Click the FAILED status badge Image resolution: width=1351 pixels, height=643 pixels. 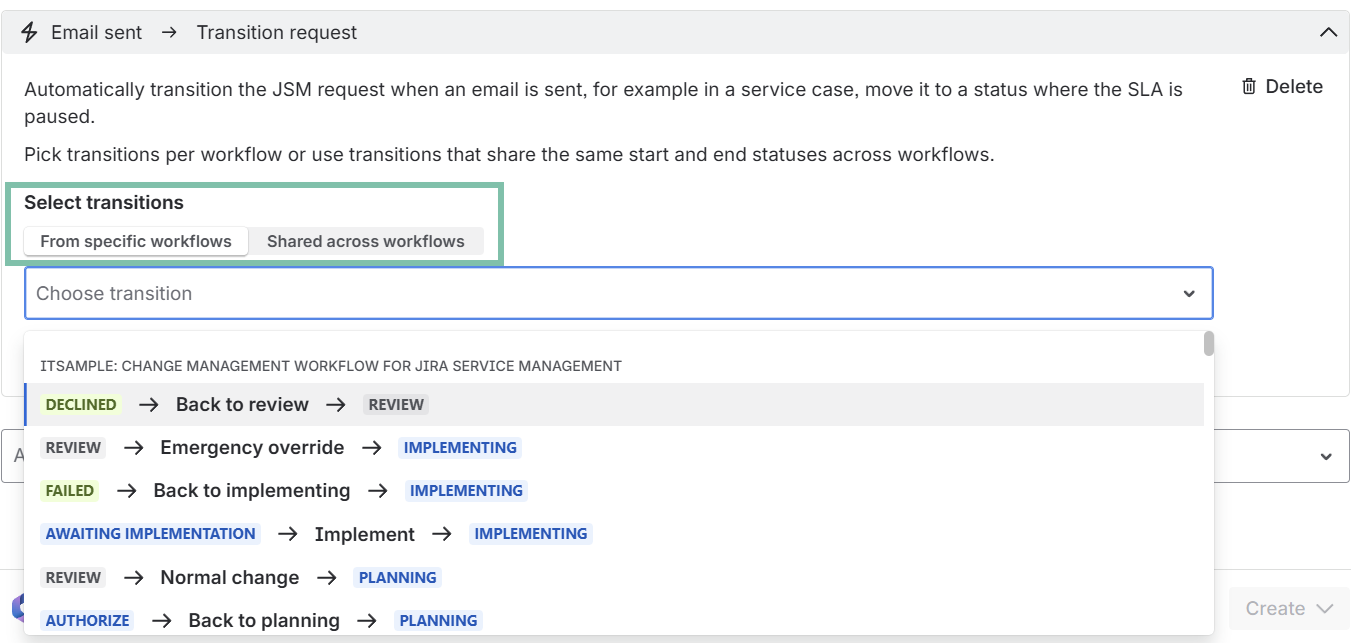coord(70,491)
